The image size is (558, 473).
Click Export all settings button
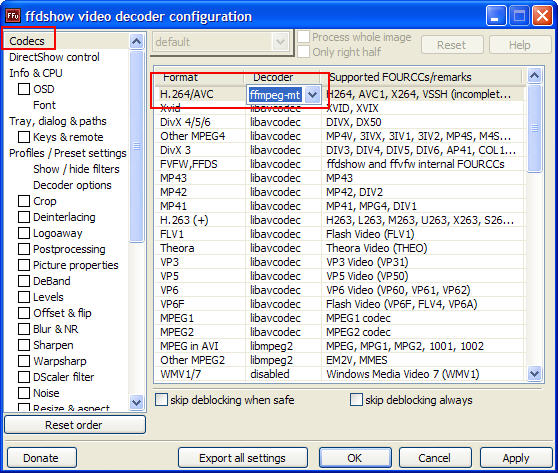(242, 458)
